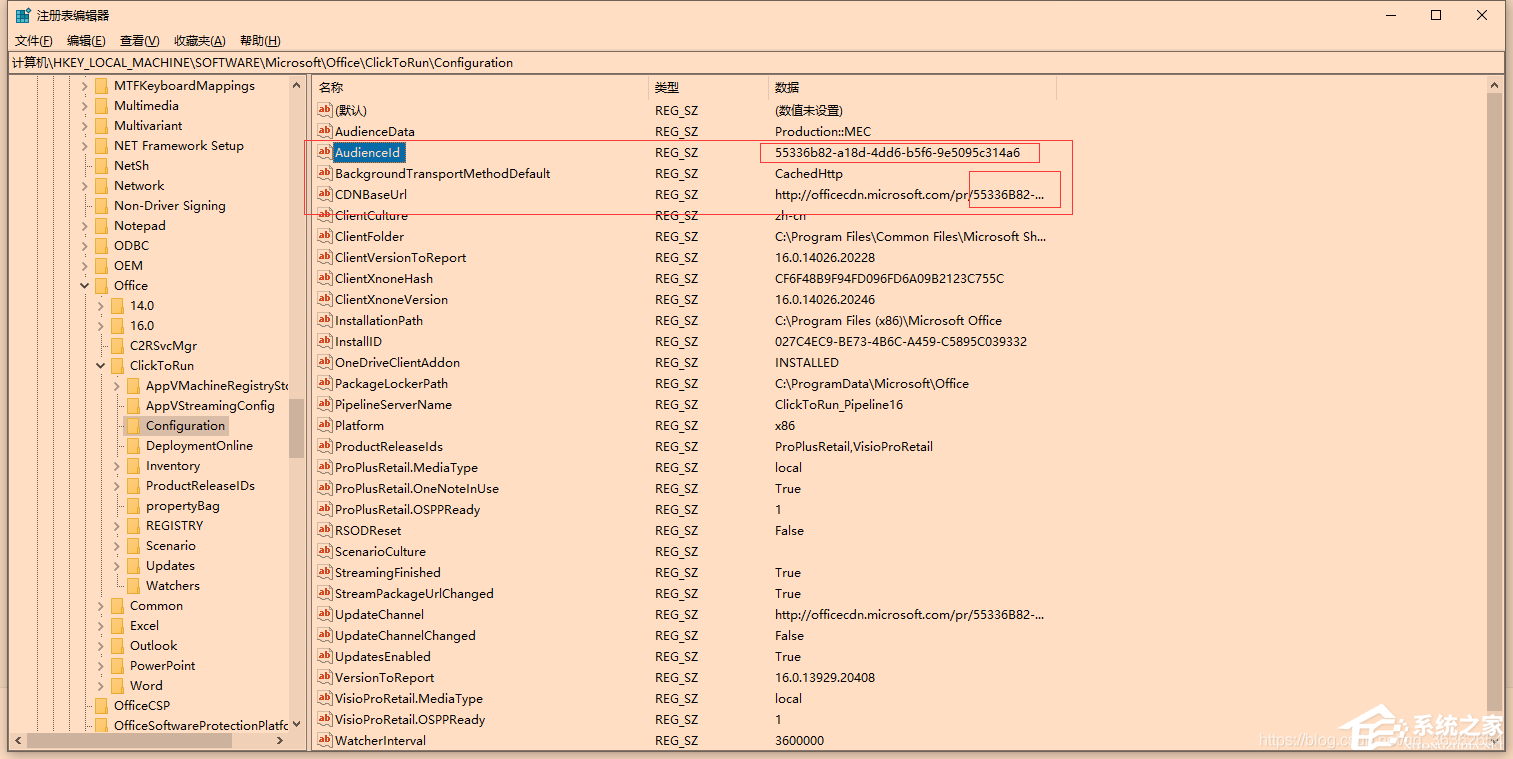1513x759 pixels.
Task: Expand the Updates subkey
Action: coord(117,566)
